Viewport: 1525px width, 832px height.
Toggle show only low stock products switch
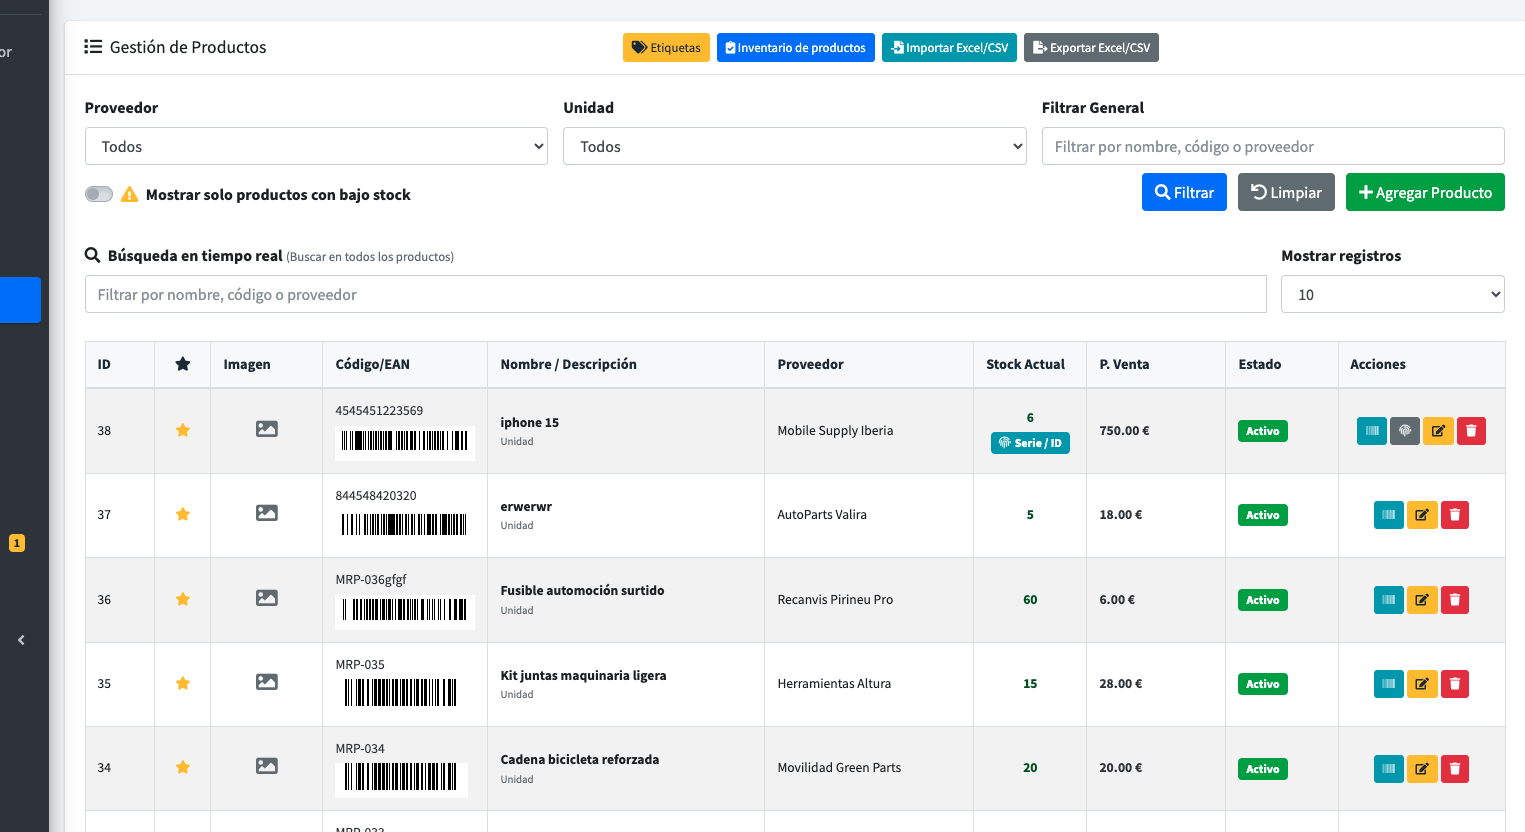[x=99, y=194]
